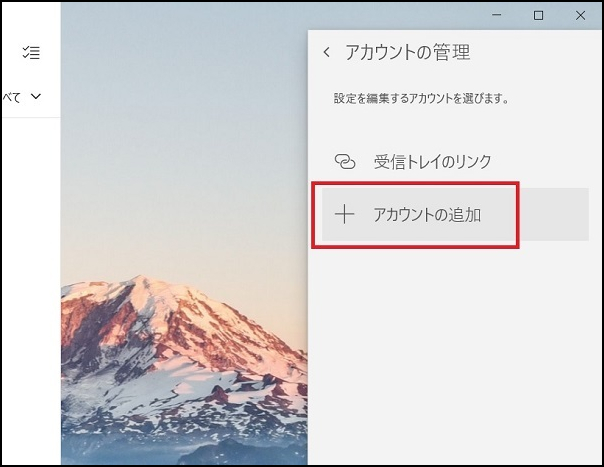Go back using the panel's back arrow
Viewport: 604px width, 467px height.
coord(326,53)
